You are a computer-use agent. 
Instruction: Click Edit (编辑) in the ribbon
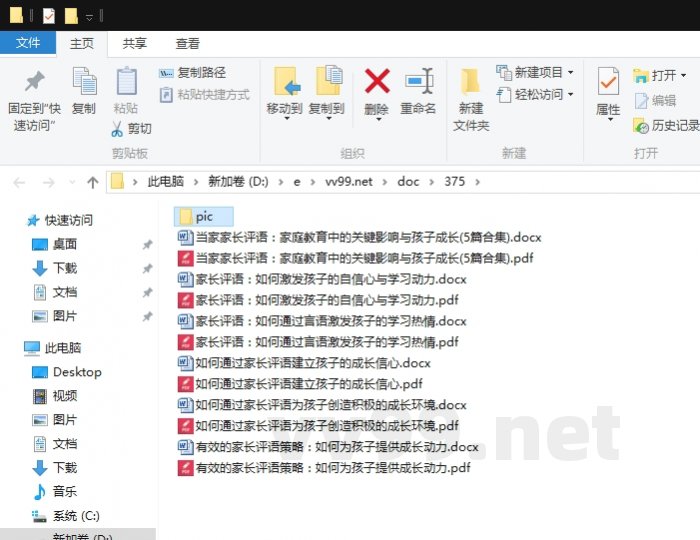click(655, 101)
